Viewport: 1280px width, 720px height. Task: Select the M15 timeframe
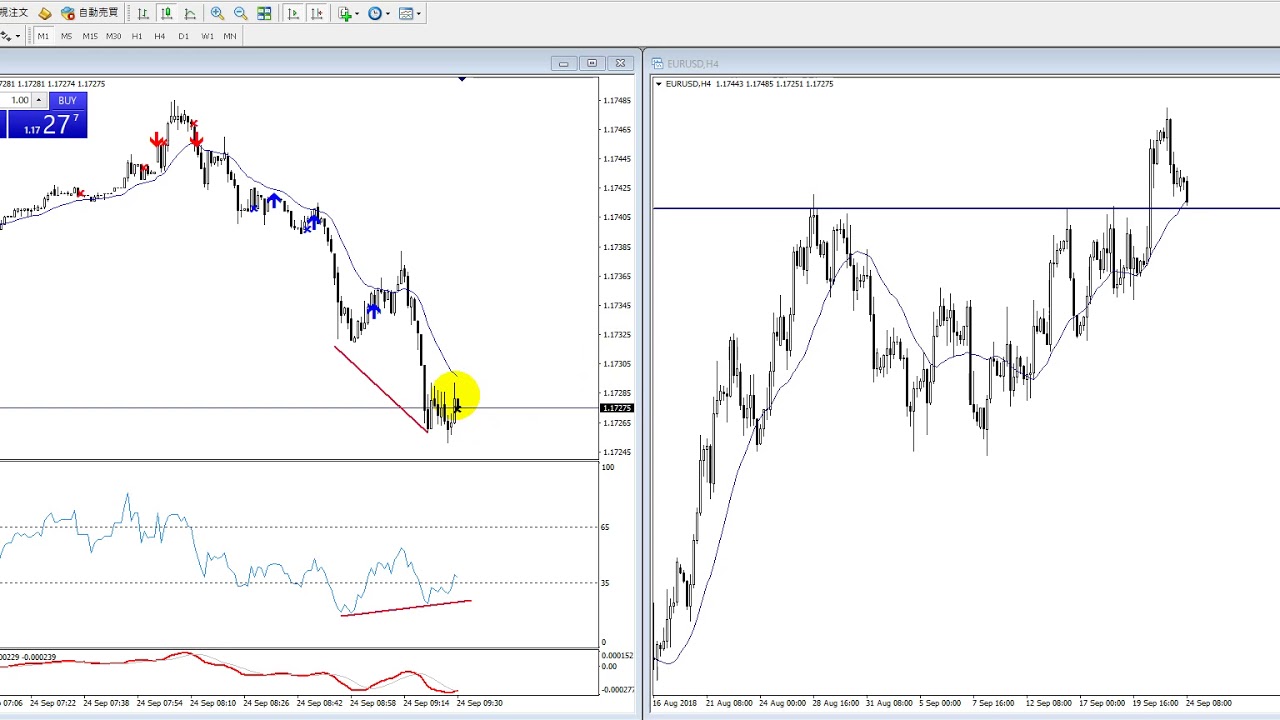point(90,36)
